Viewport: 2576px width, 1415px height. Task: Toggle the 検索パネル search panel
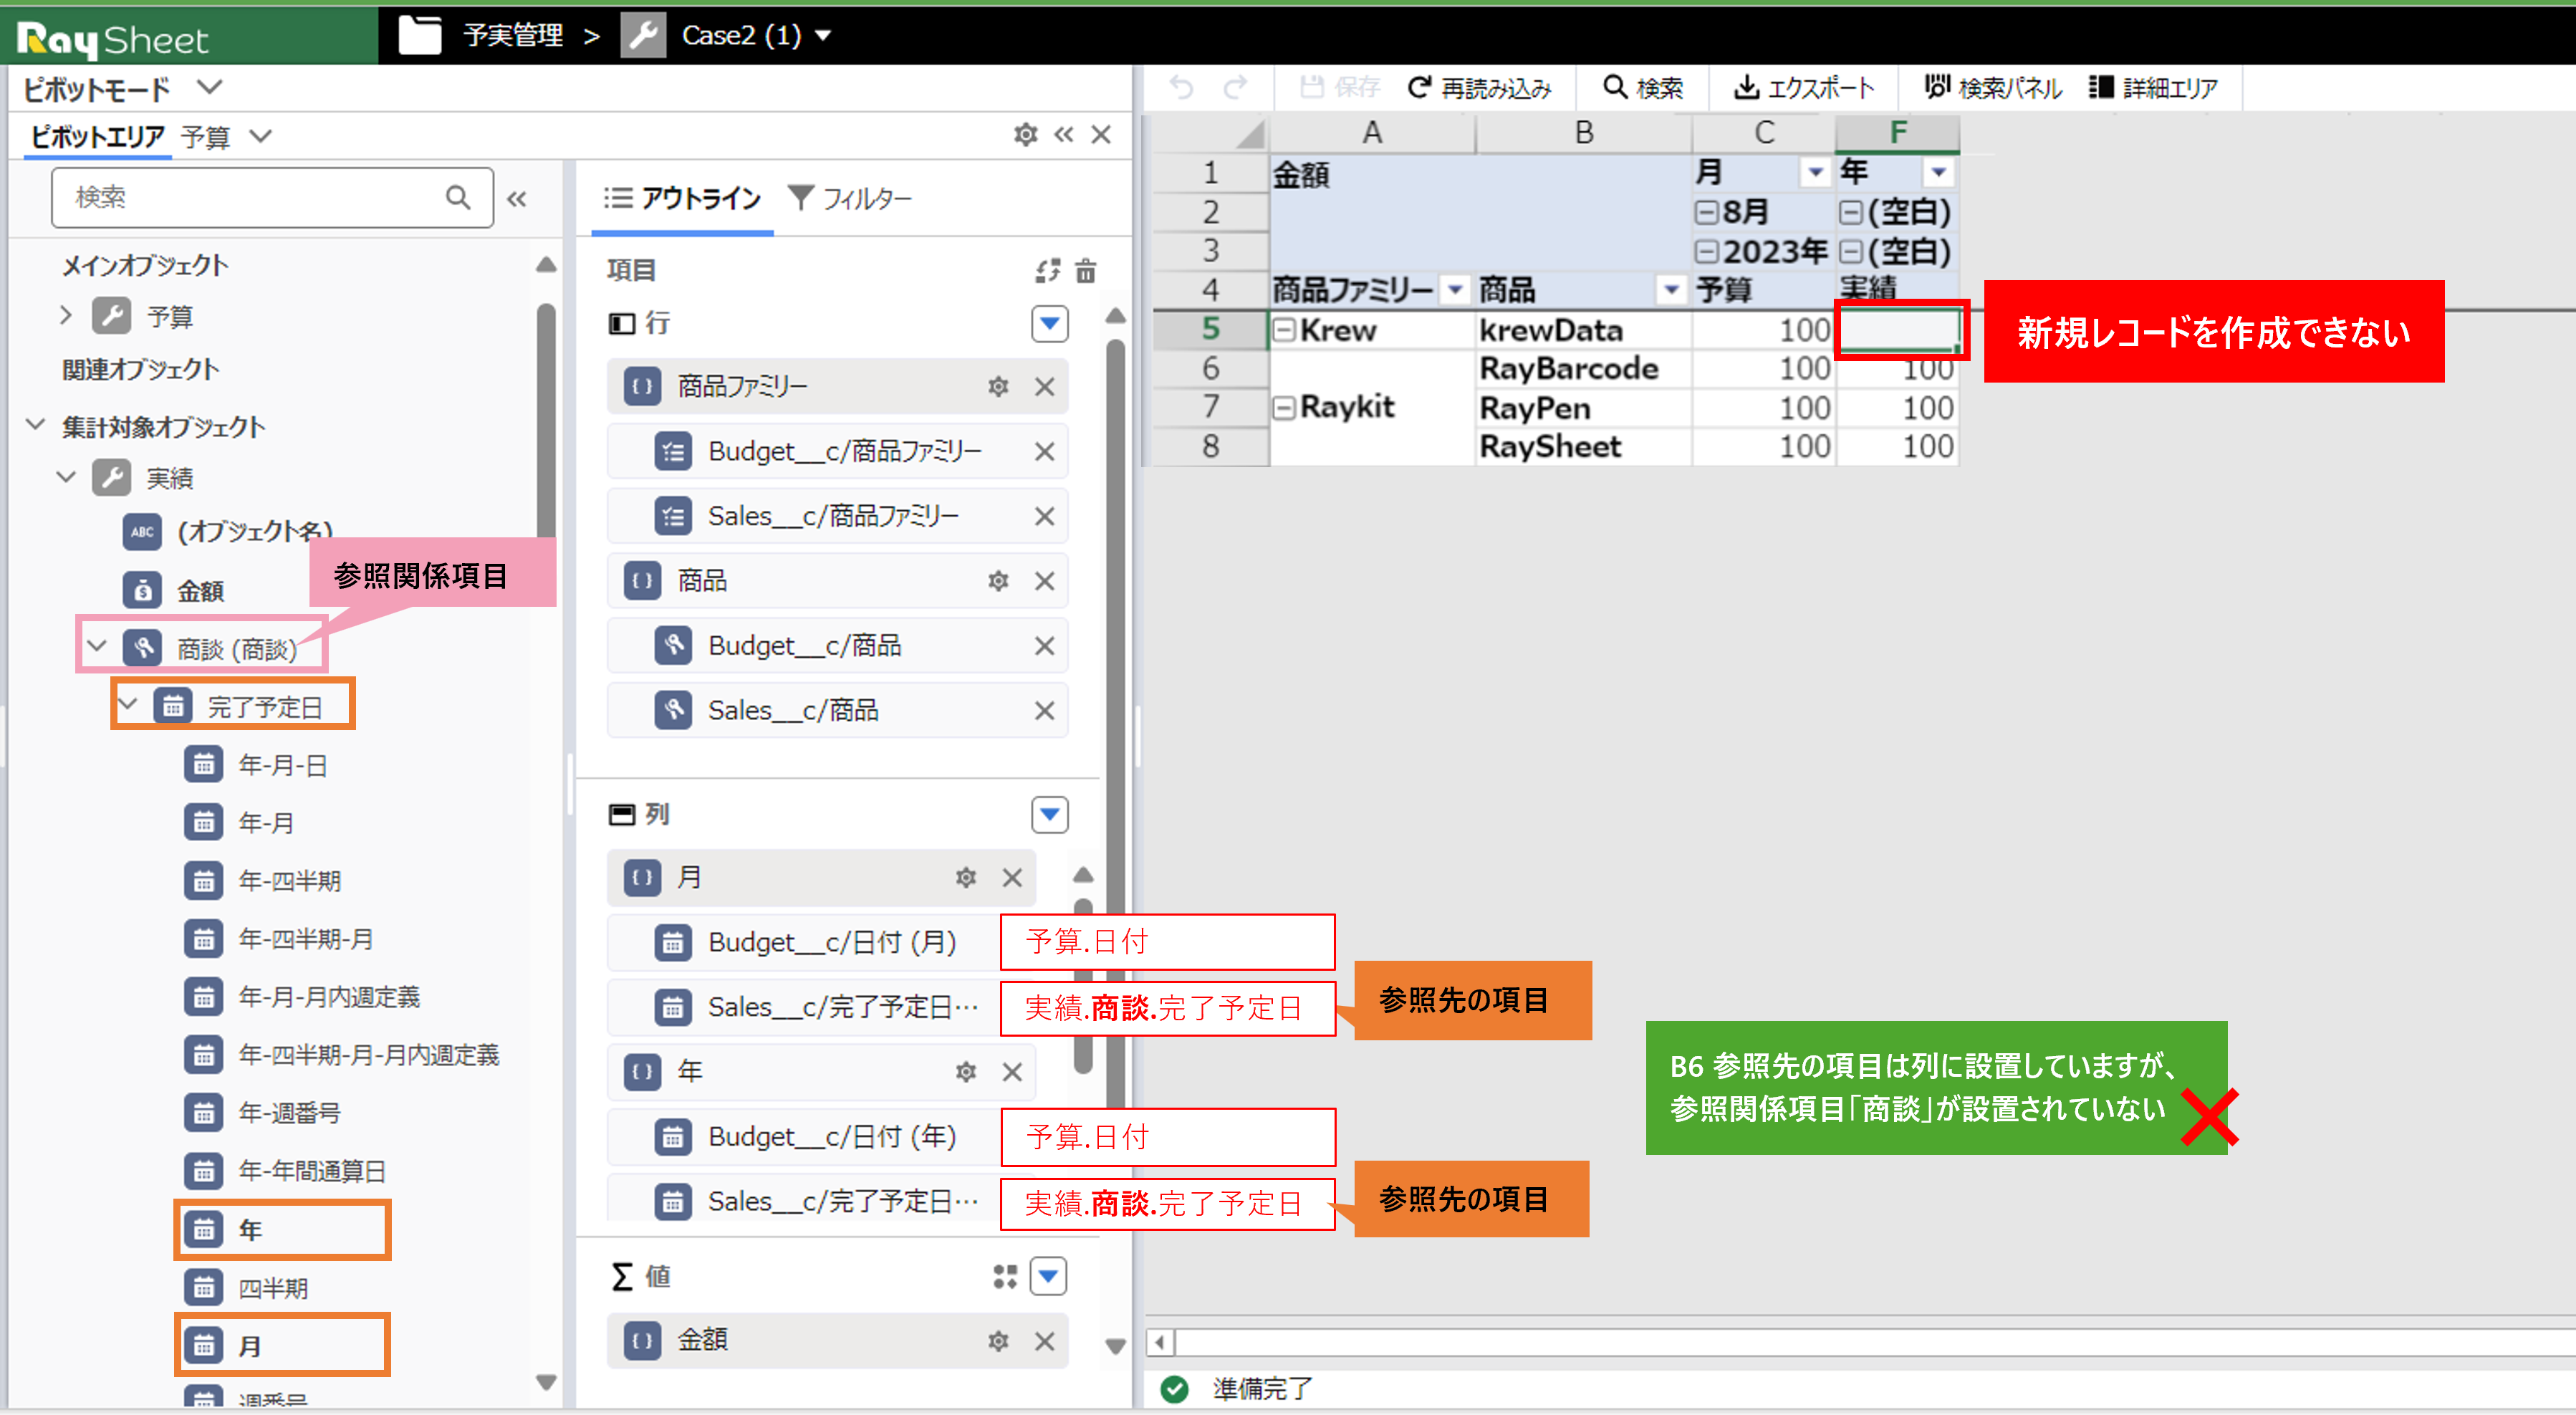click(1993, 88)
